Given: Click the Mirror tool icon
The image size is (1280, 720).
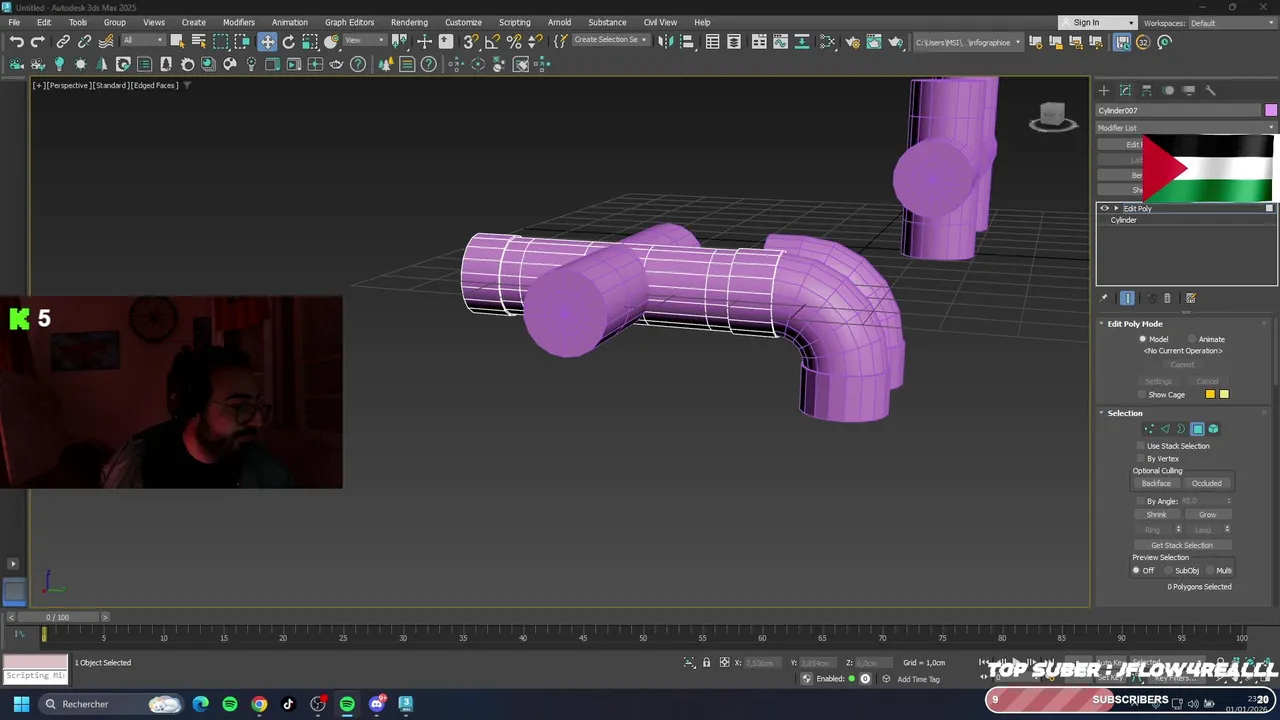Looking at the screenshot, I should [665, 41].
